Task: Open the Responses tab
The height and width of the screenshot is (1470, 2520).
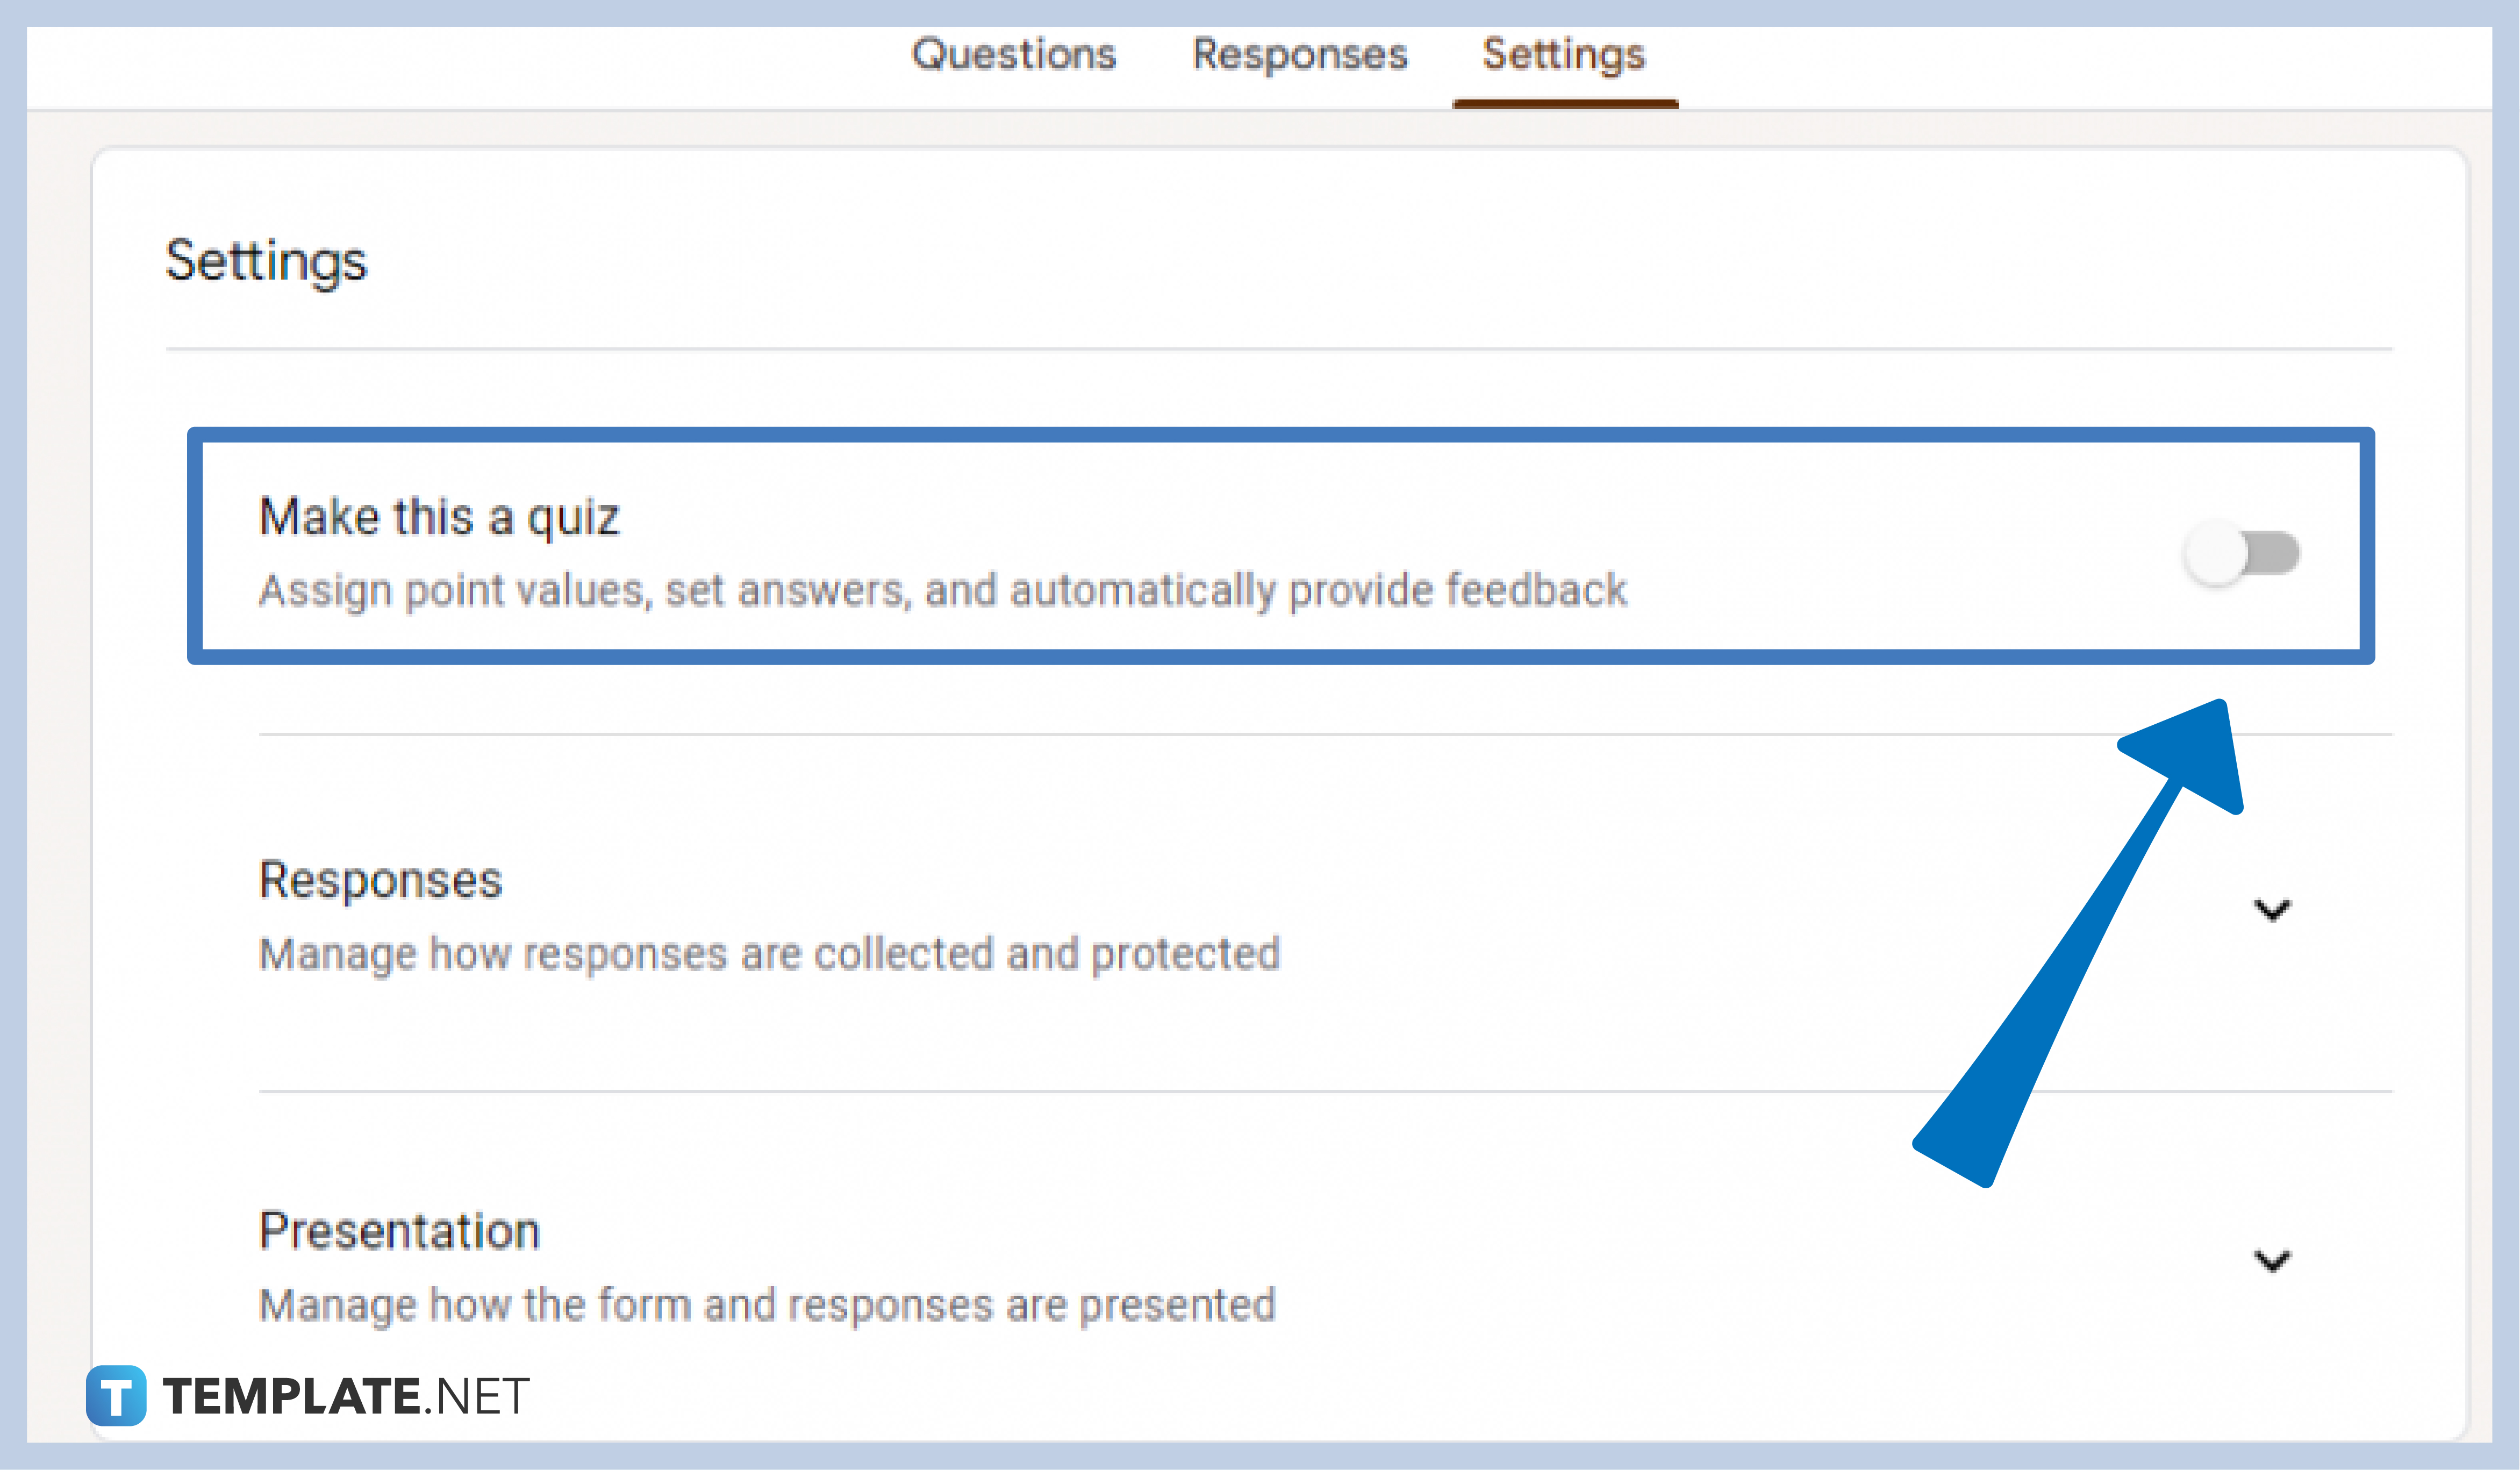Action: [x=1300, y=55]
